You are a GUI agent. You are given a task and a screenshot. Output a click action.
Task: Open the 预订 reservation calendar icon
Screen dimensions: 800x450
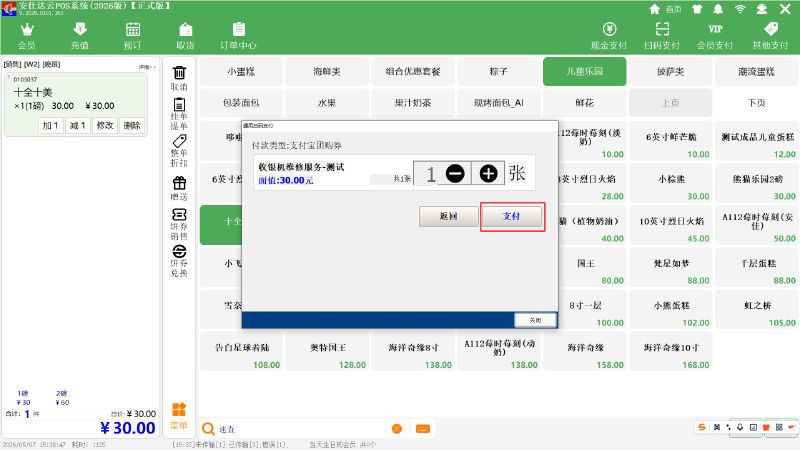point(133,36)
